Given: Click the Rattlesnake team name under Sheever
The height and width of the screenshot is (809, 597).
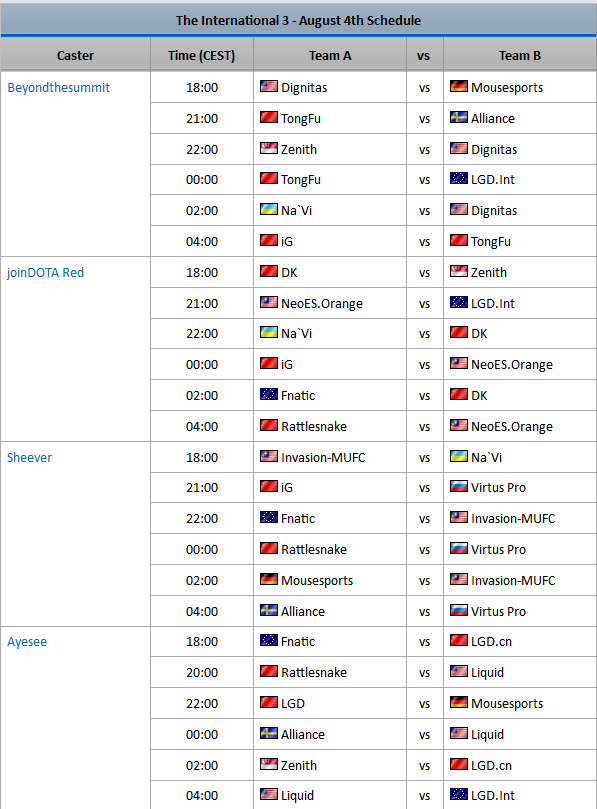Looking at the screenshot, I should pos(314,549).
